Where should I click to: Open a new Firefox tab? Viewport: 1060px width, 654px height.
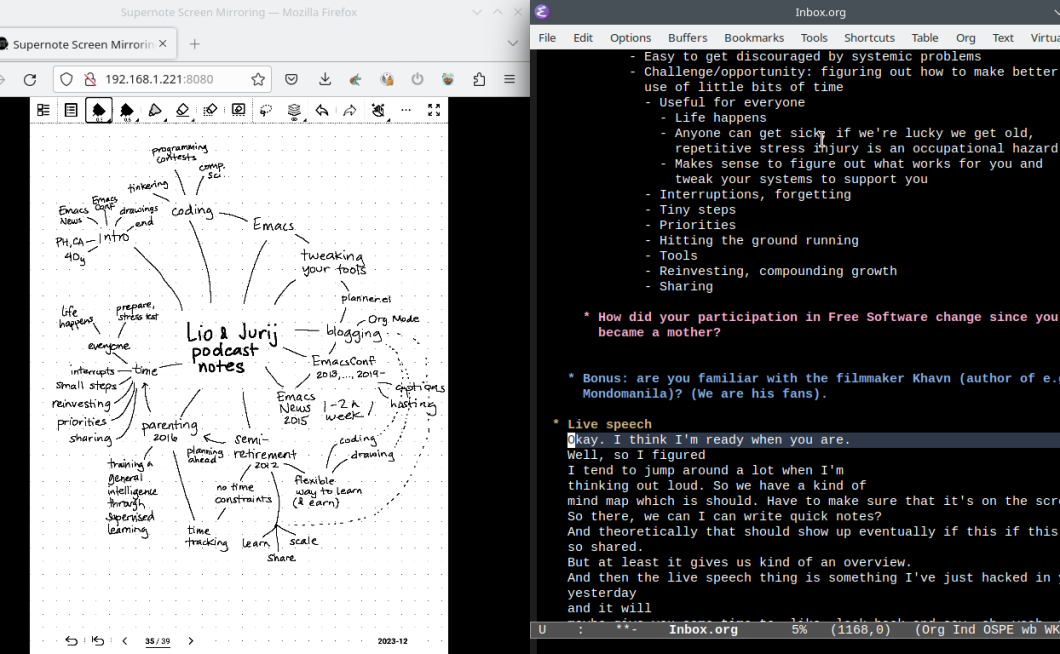(x=195, y=44)
